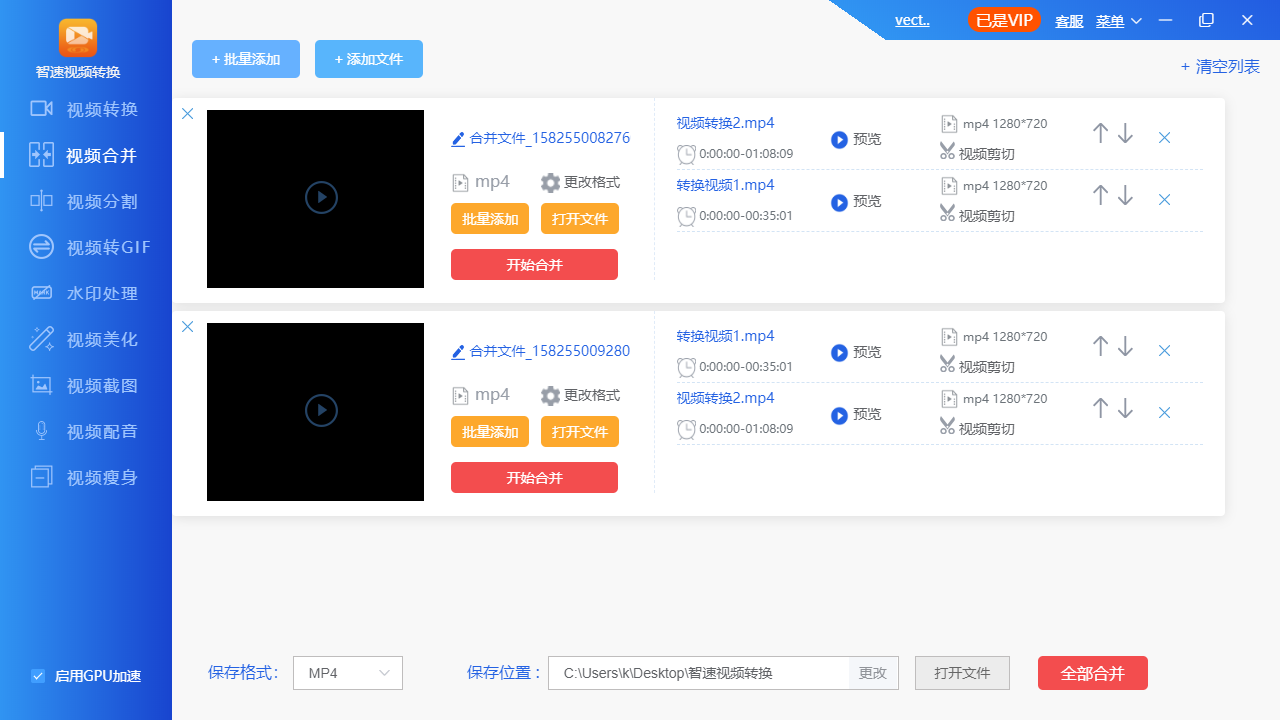Viewport: 1280px width, 720px height.
Task: Select 水印处理 from the sidebar
Action: coord(101,294)
